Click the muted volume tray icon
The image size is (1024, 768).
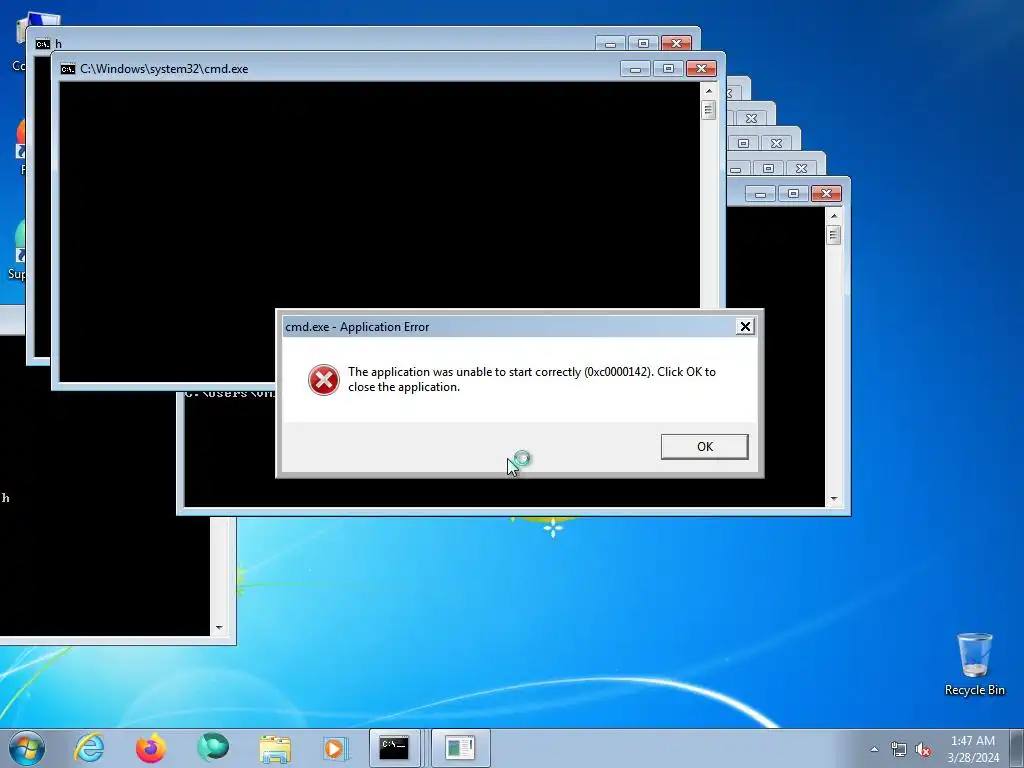pyautogui.click(x=923, y=749)
